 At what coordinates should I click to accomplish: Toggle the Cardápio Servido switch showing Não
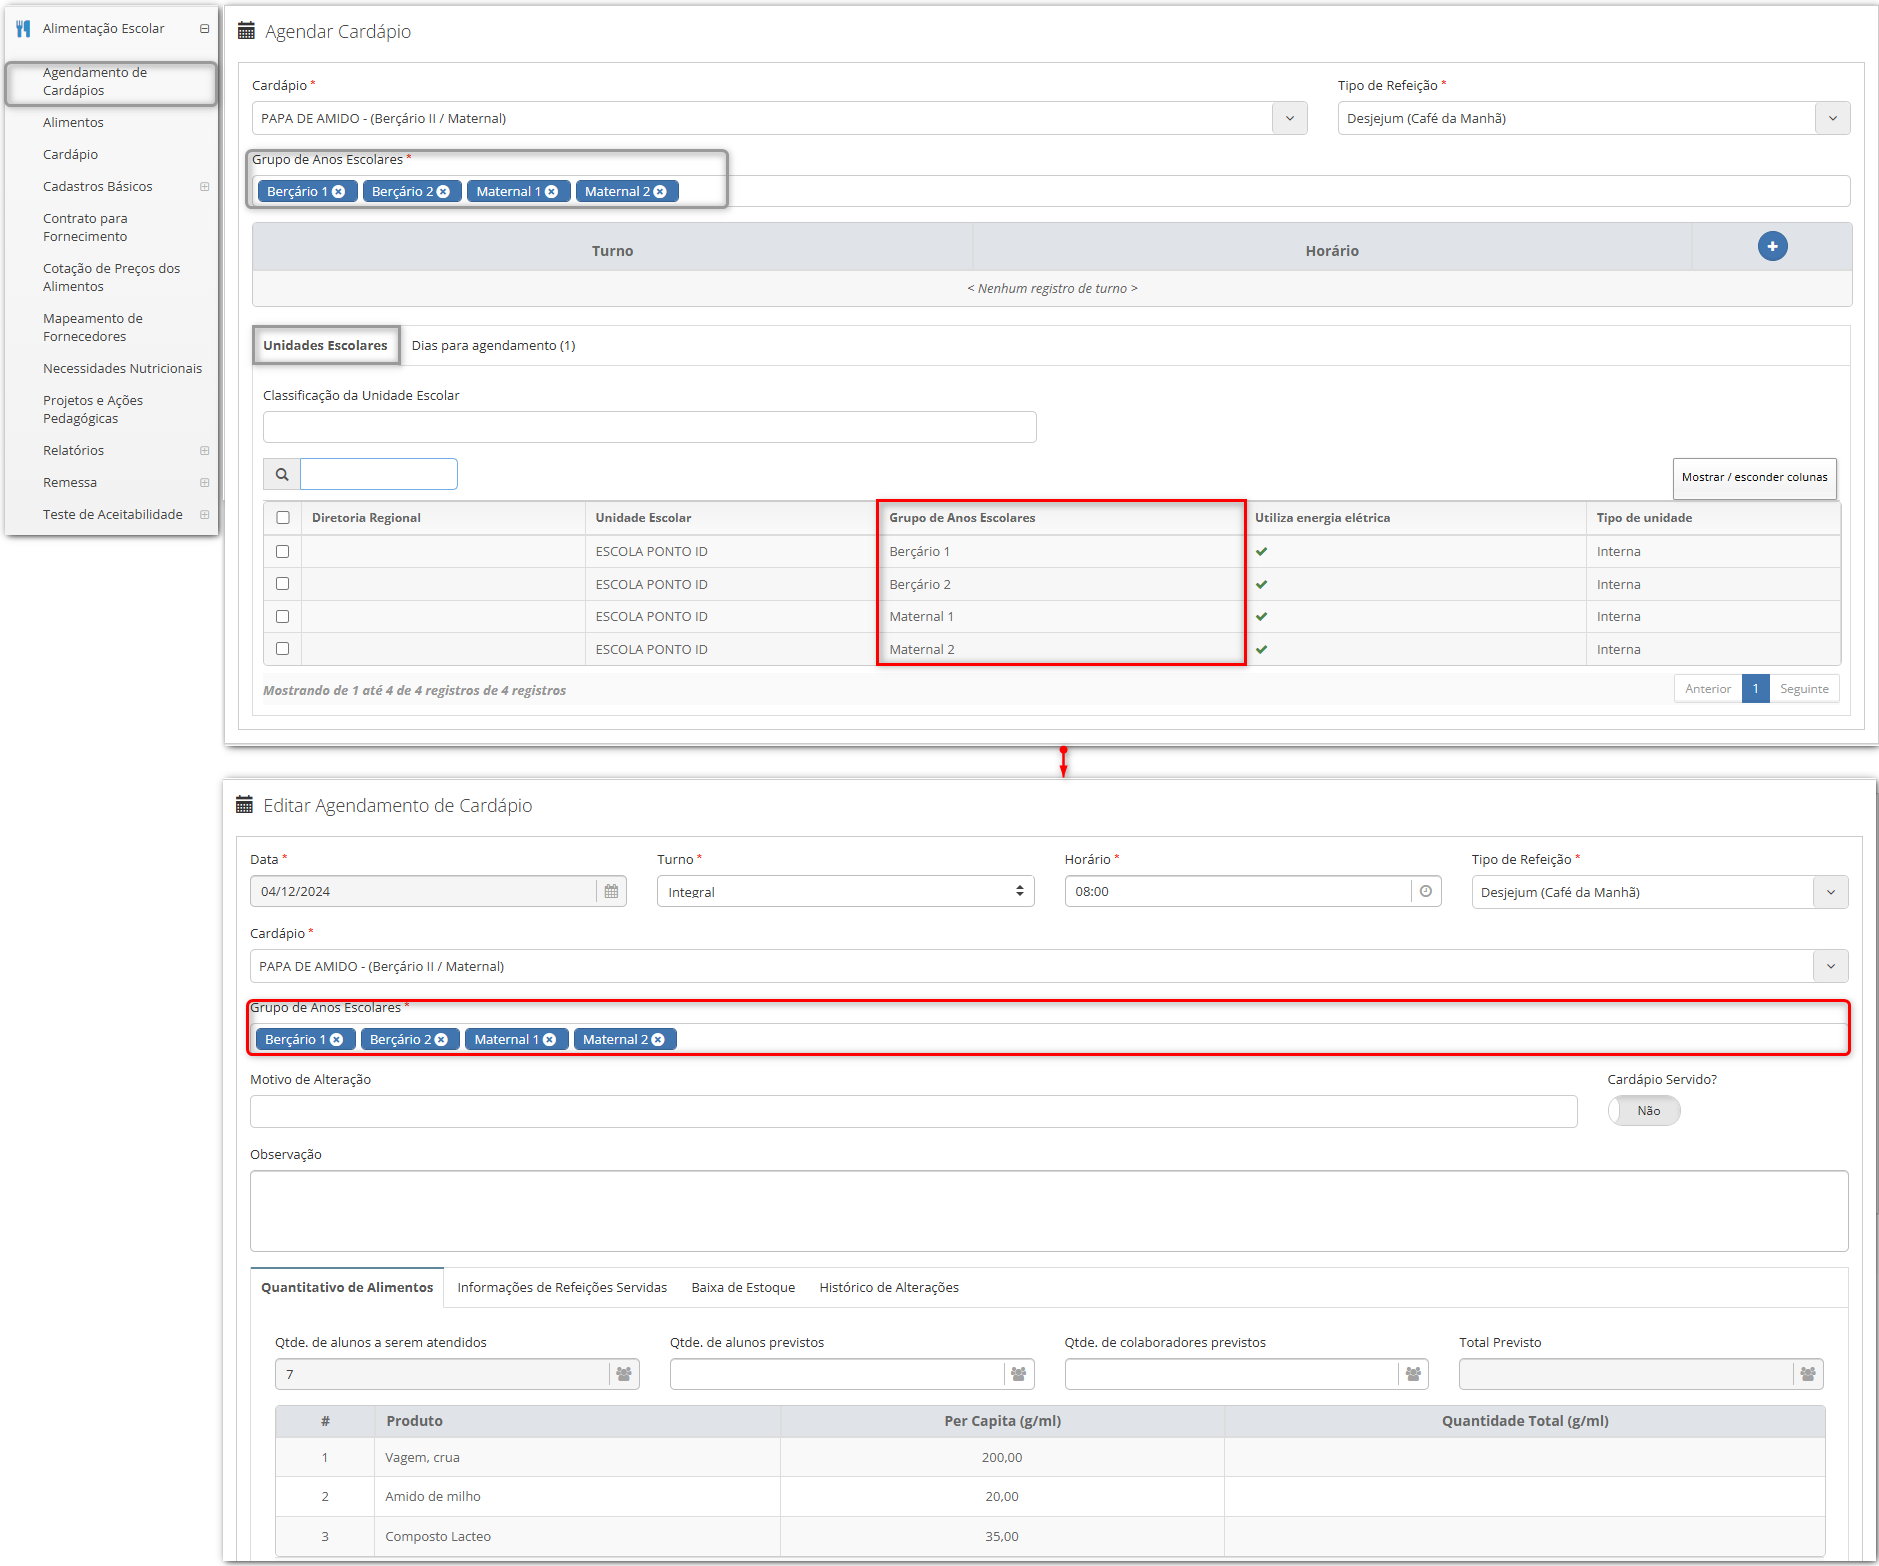pyautogui.click(x=1644, y=1111)
